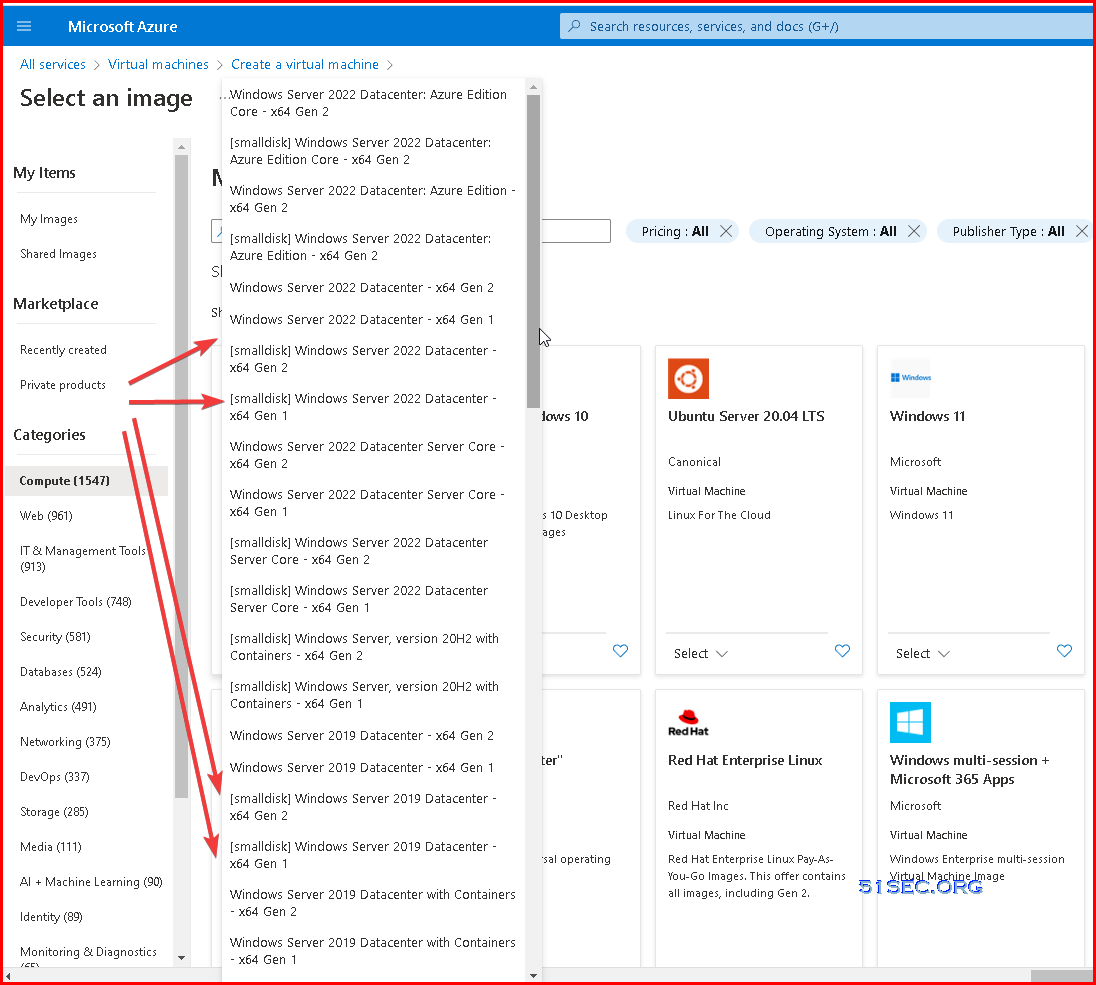
Task: Click the Ubuntu logo on the Ubuntu Server card
Action: coord(688,379)
